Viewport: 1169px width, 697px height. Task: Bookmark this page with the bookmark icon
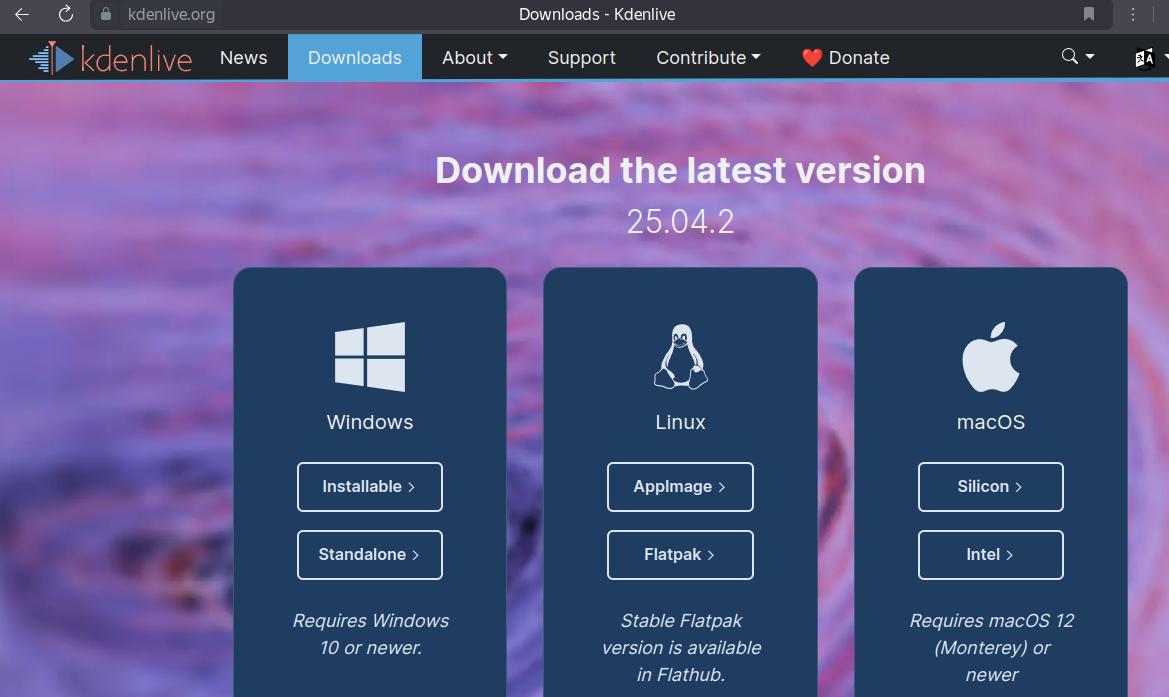click(x=1088, y=14)
